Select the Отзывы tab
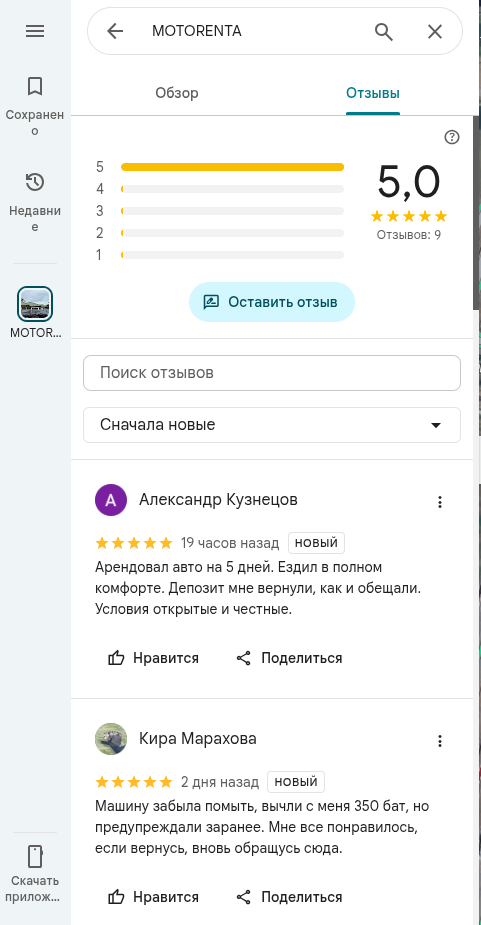Image resolution: width=481 pixels, height=925 pixels. [x=373, y=93]
